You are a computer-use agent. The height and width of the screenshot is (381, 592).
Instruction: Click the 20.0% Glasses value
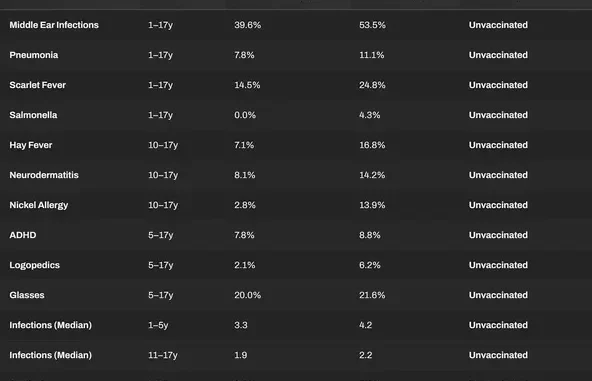click(x=247, y=295)
